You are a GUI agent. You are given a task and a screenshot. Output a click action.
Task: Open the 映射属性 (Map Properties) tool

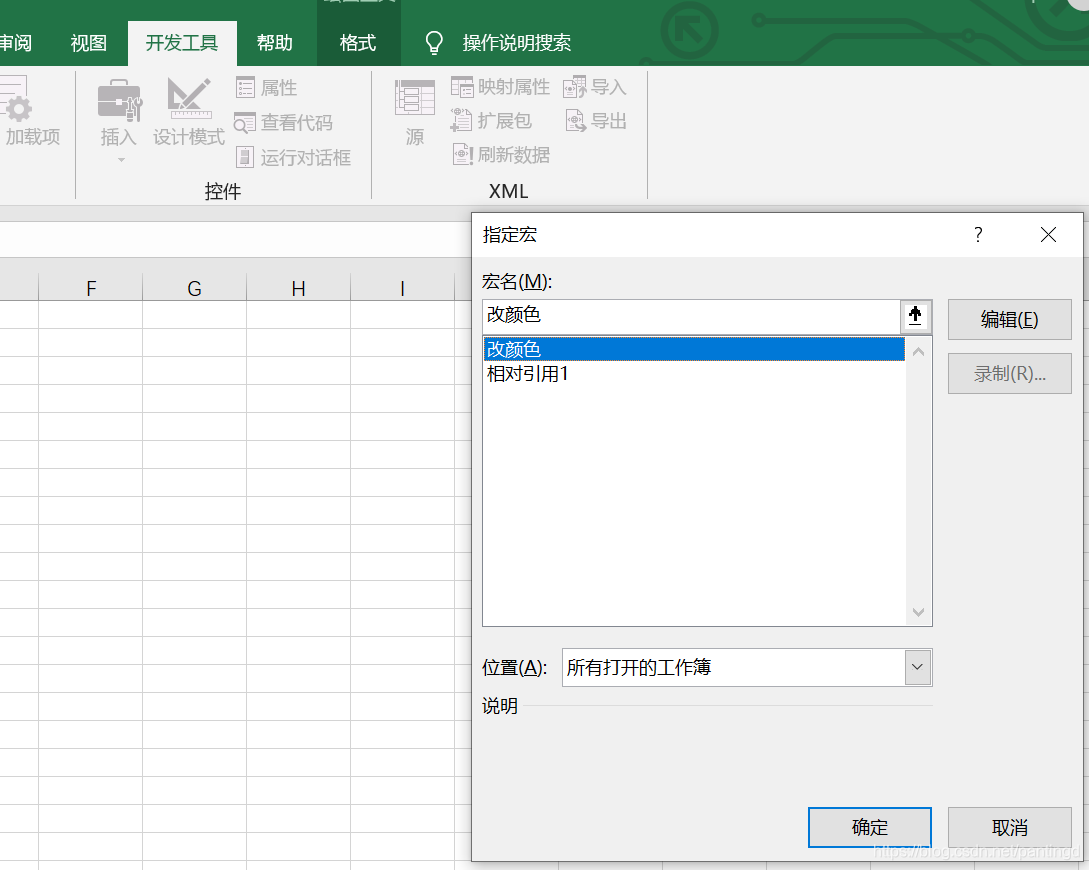pyautogui.click(x=500, y=87)
